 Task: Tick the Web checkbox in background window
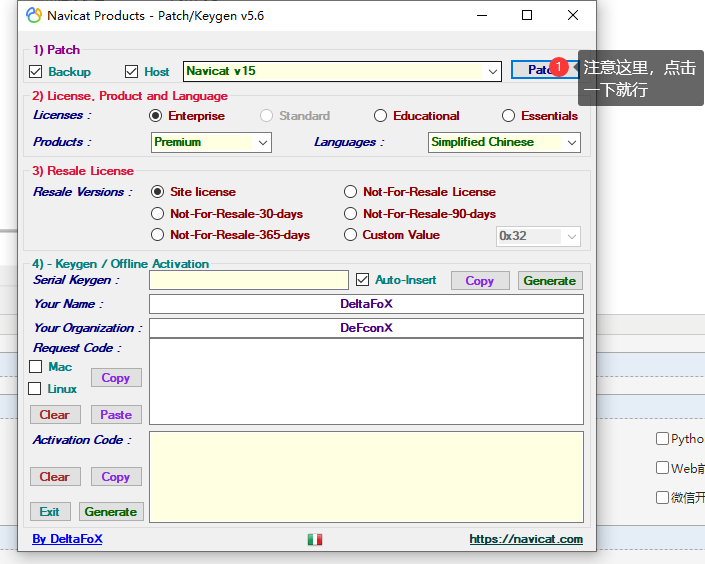tap(662, 468)
